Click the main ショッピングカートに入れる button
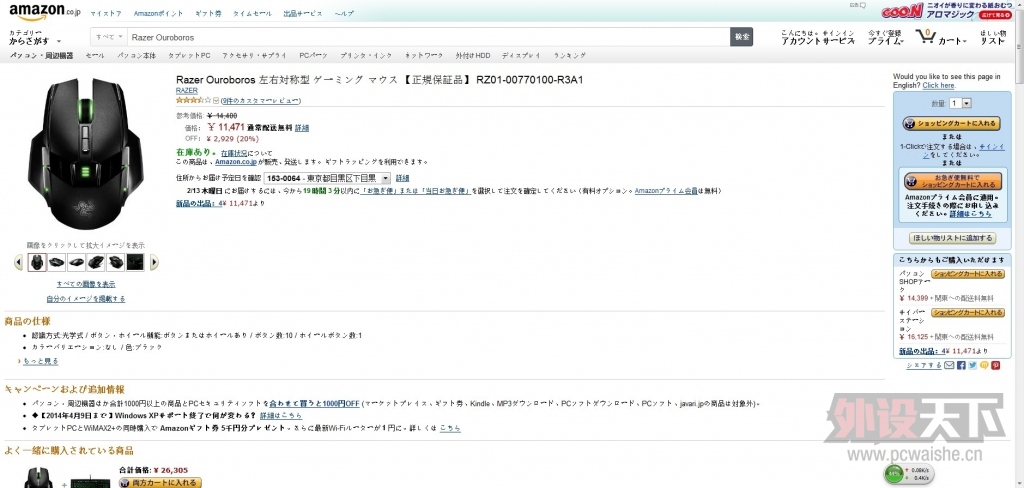1024x488 pixels. coord(951,123)
